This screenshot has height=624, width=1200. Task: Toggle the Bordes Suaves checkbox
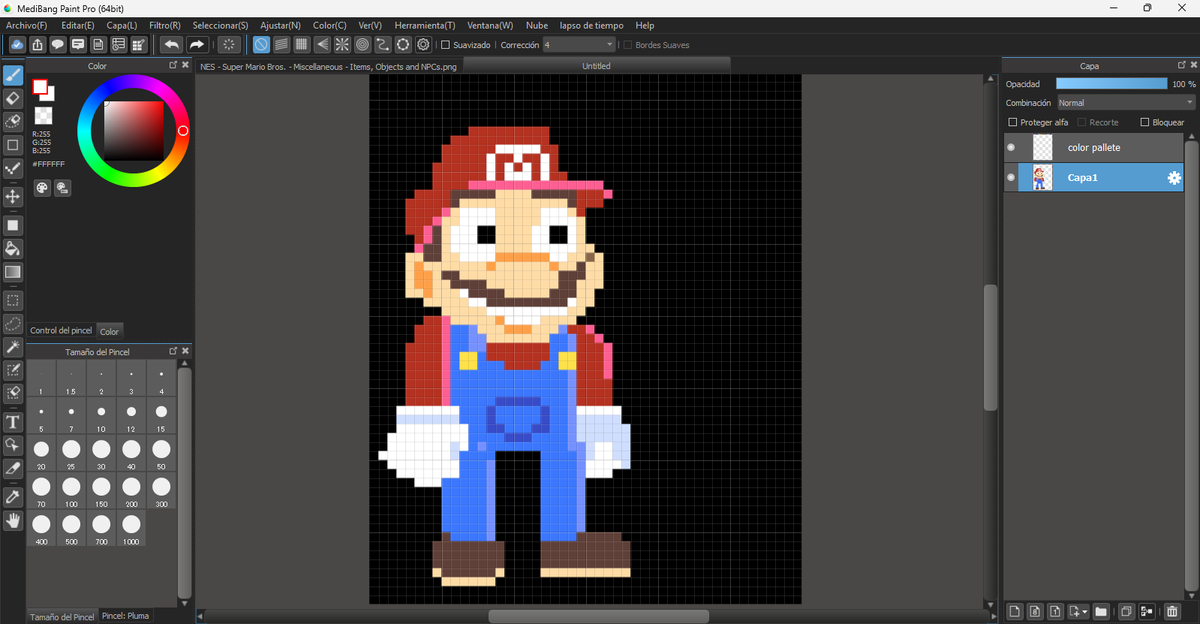coord(628,45)
